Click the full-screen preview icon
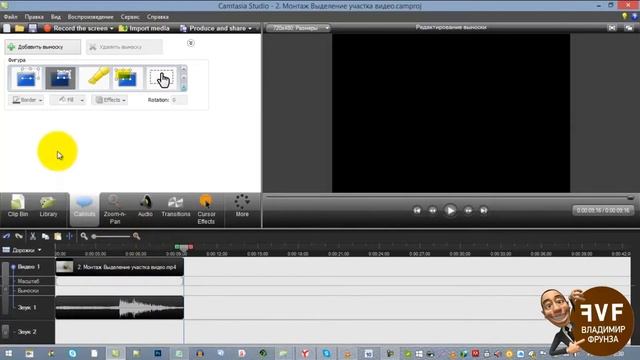 (612, 28)
